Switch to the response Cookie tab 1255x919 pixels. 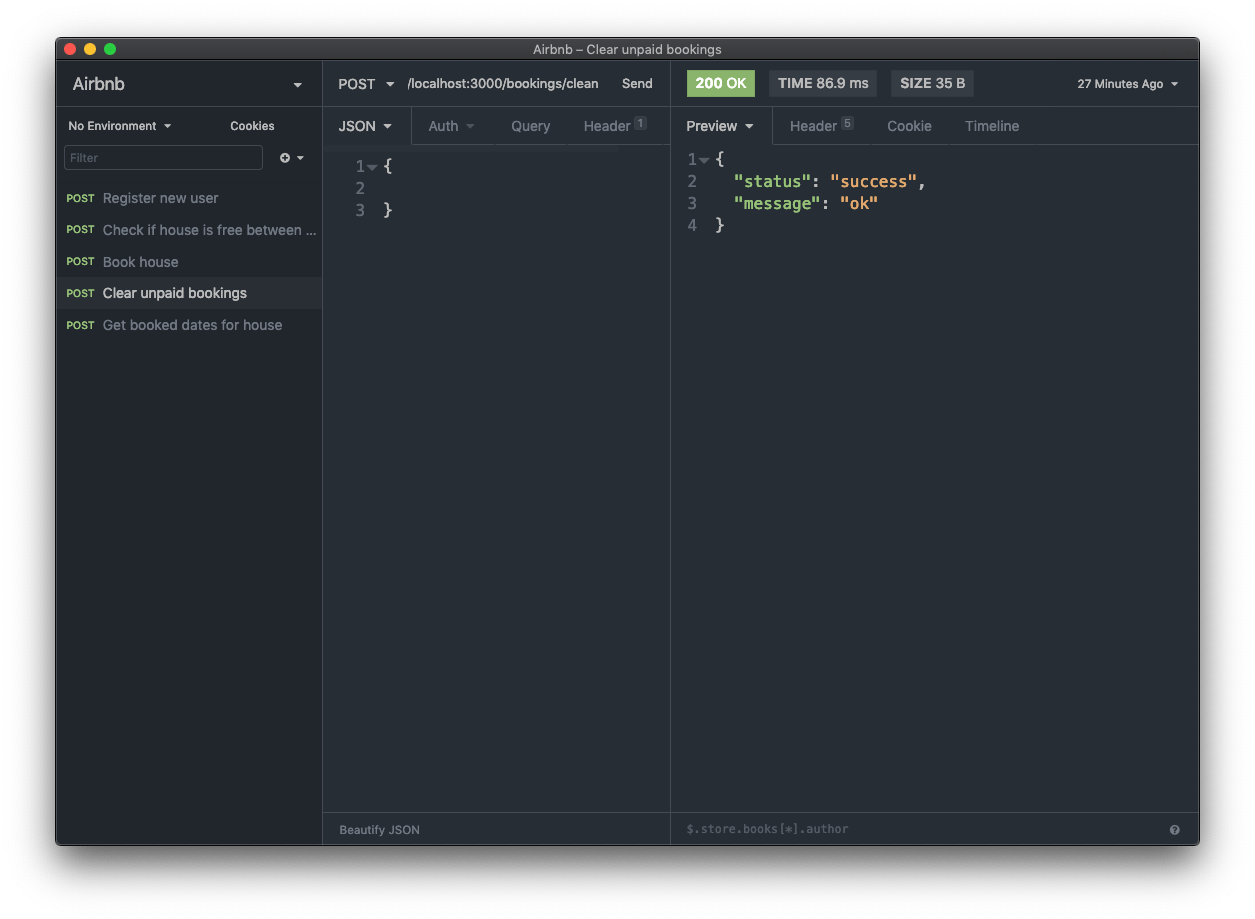pyautogui.click(x=909, y=126)
